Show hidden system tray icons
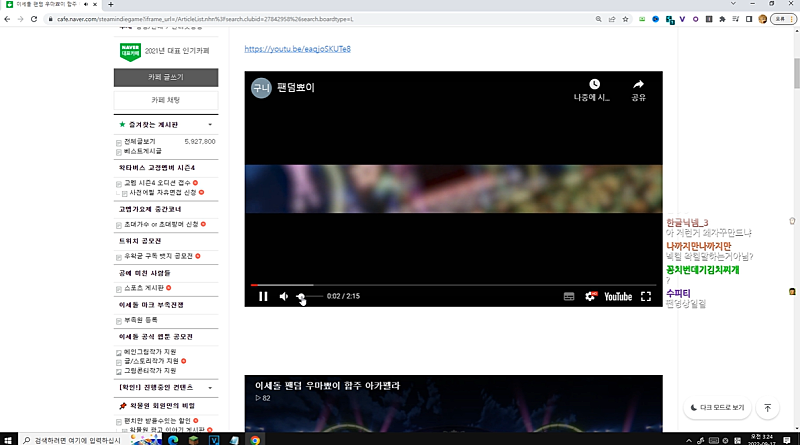The image size is (800, 445). 689,440
